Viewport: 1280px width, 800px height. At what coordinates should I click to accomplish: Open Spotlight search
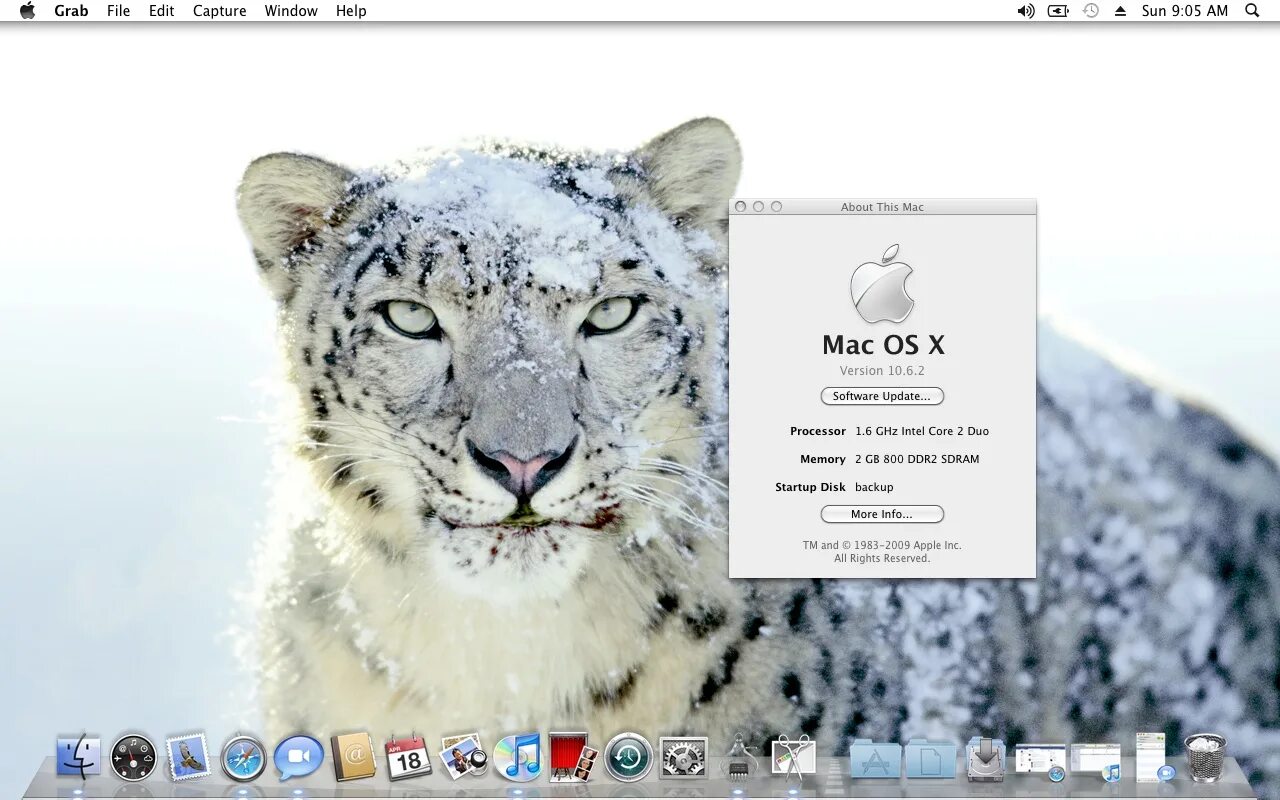point(1251,11)
